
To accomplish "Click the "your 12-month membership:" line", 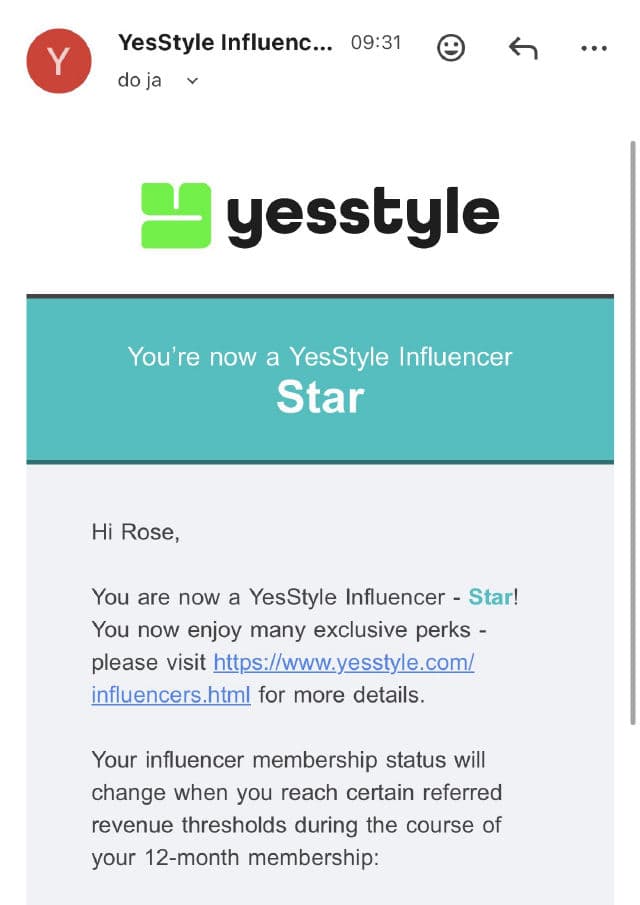I will point(235,857).
